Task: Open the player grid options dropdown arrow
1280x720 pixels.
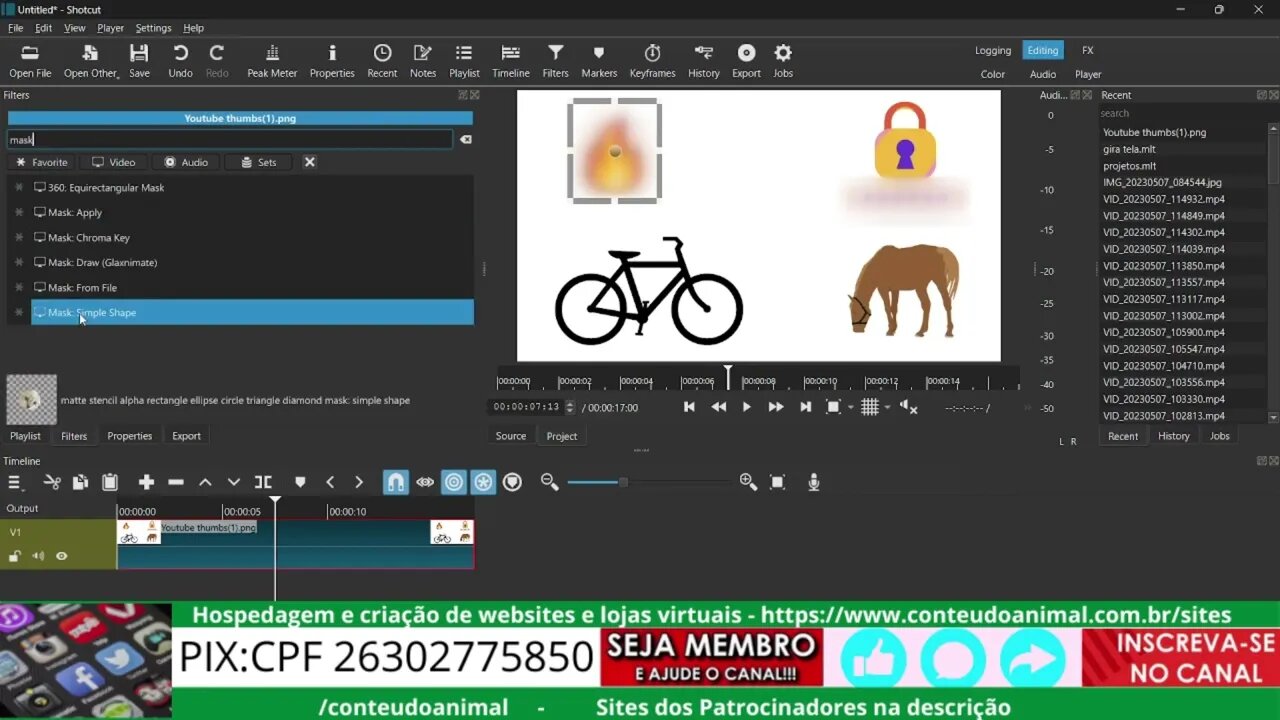Action: 887,407
